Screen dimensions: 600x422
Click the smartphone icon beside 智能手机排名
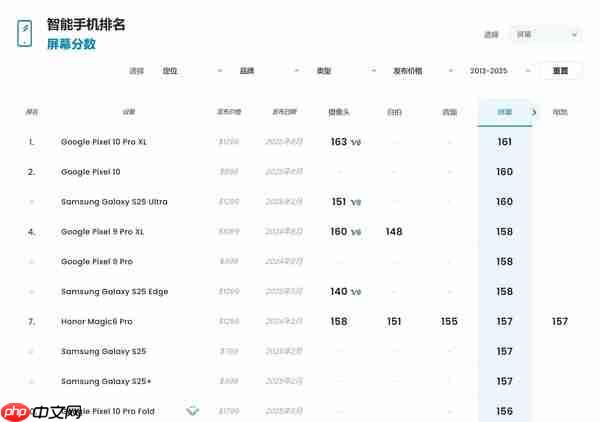pos(24,33)
